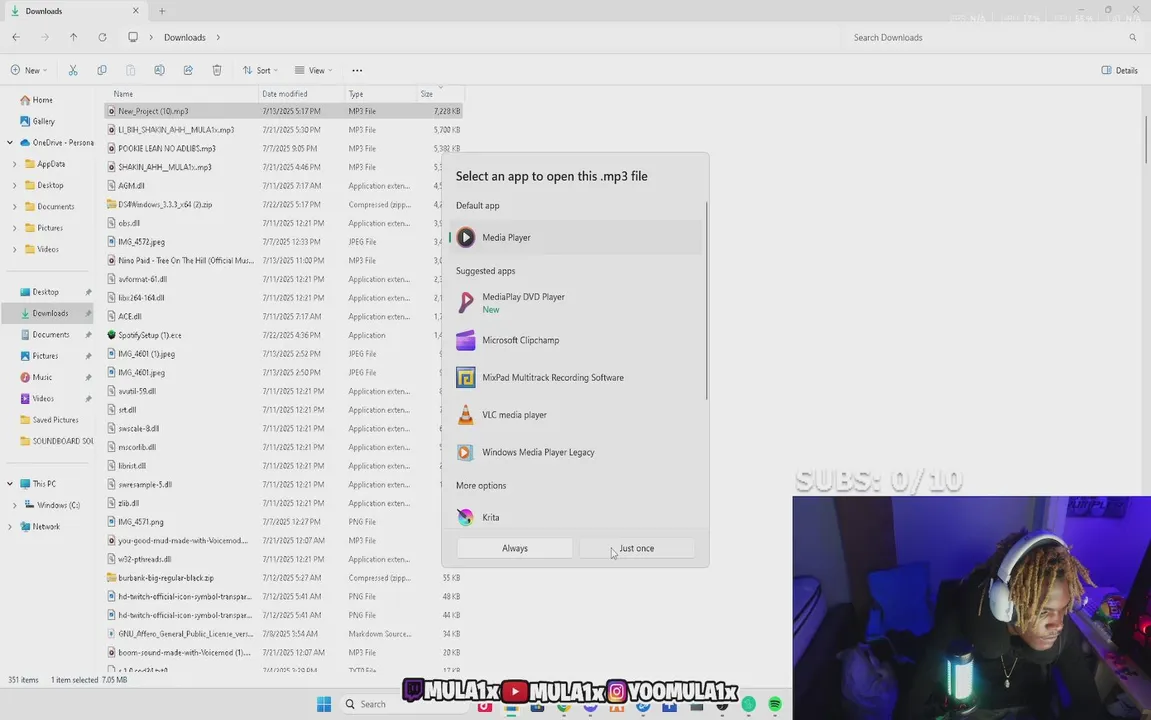
Task: Open the Windows Start button
Action: tap(324, 705)
